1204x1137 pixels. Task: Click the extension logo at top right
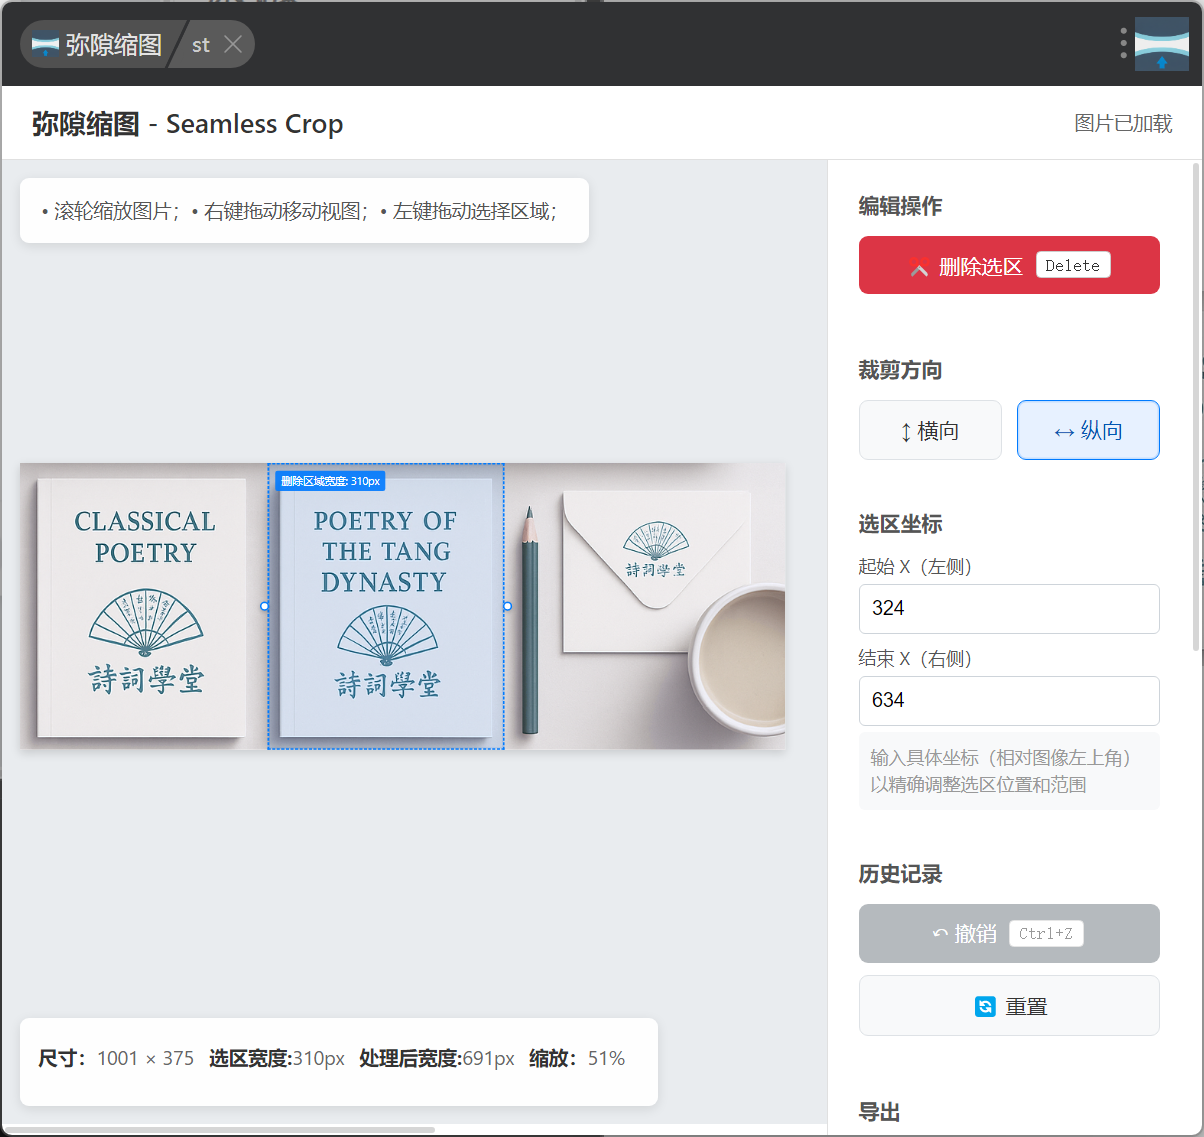(1161, 44)
